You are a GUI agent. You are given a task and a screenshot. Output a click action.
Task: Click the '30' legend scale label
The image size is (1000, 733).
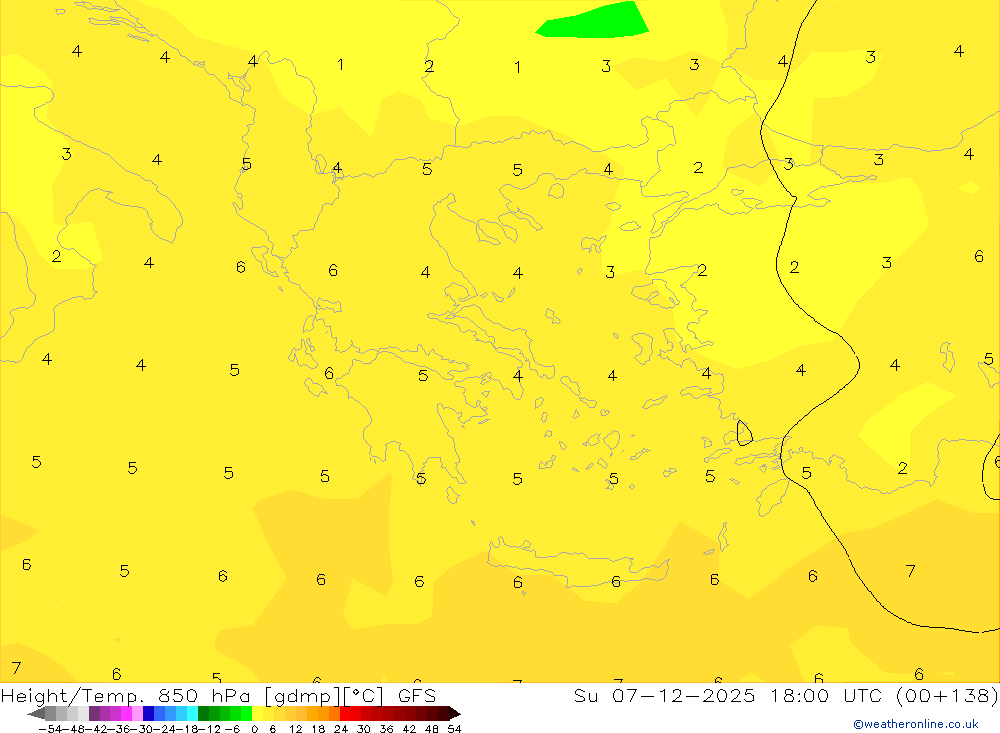tap(364, 729)
